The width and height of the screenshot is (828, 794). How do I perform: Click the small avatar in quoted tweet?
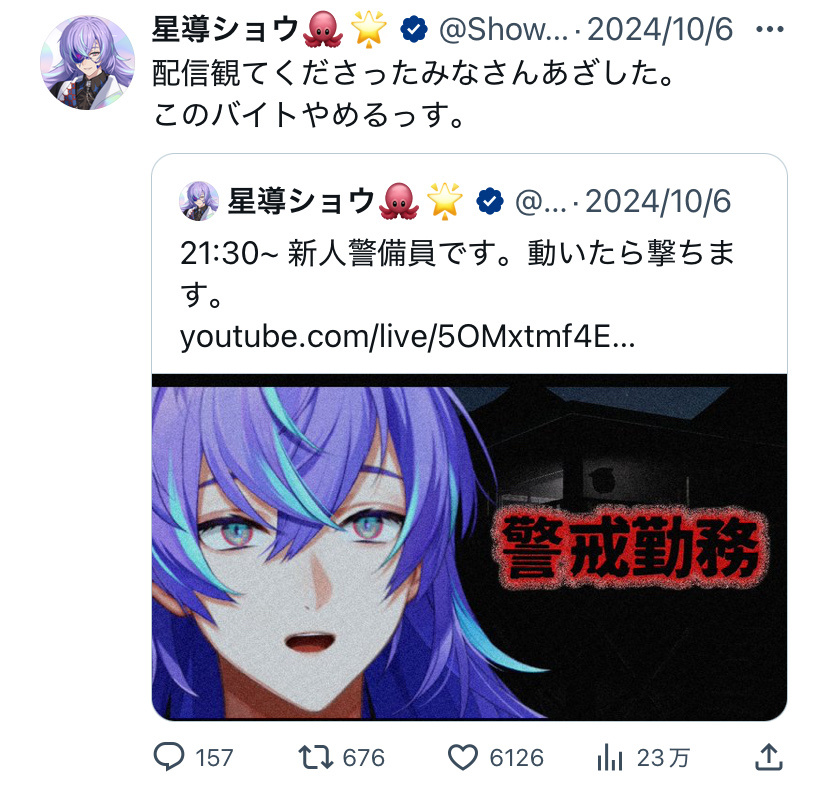[199, 201]
